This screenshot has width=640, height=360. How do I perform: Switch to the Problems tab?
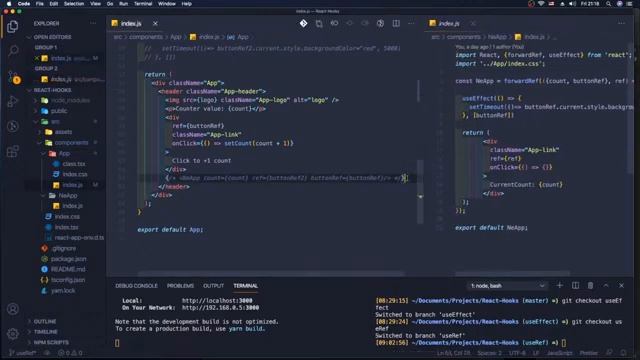tap(180, 286)
